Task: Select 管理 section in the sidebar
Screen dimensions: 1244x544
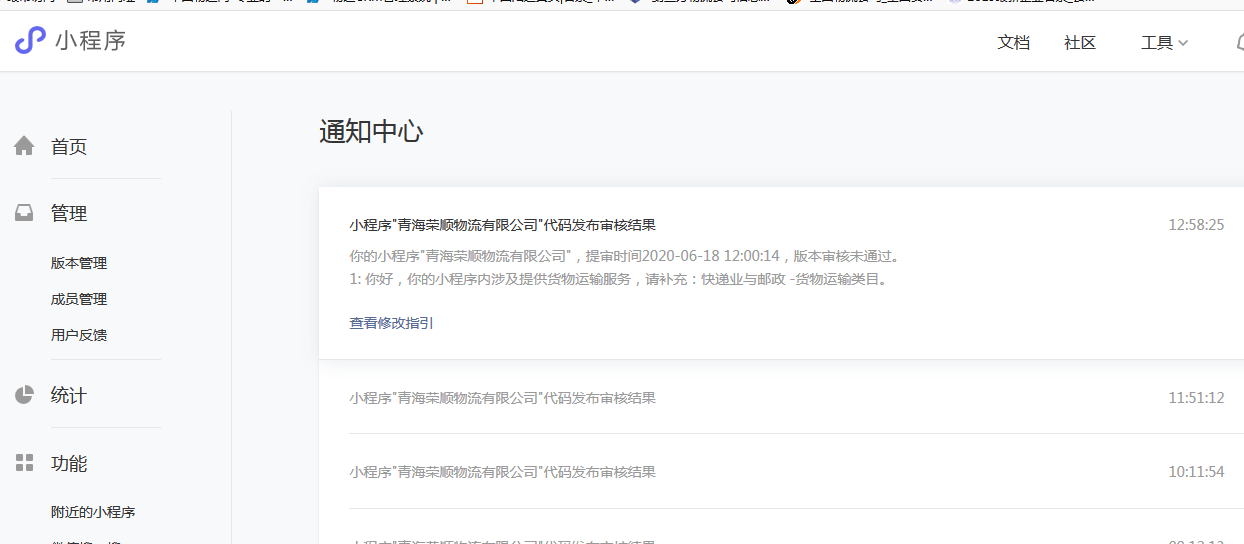Action: [x=69, y=213]
